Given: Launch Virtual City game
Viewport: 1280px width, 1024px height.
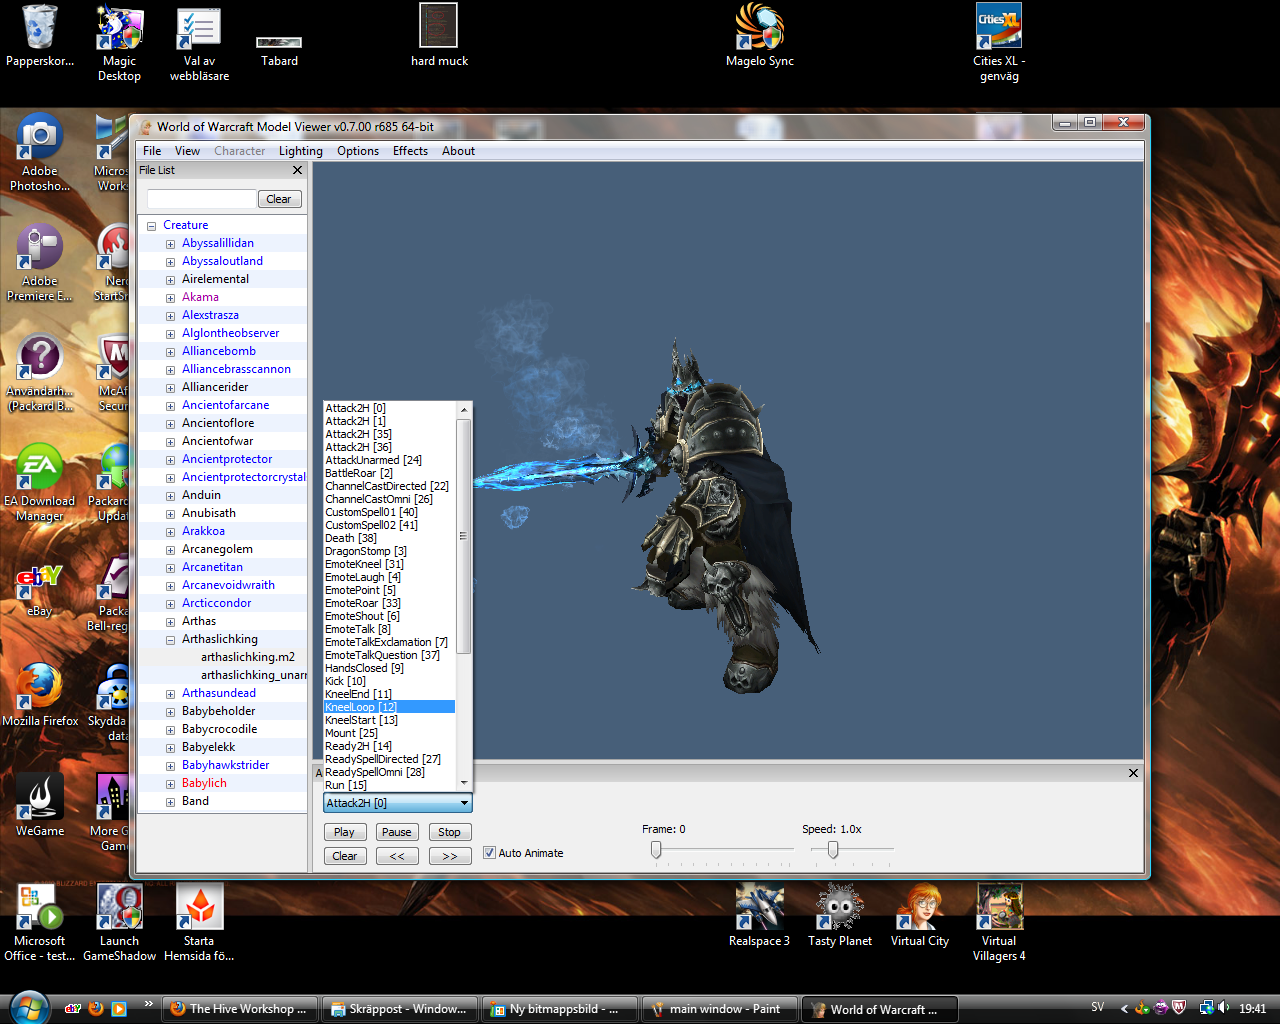Looking at the screenshot, I should pos(920,916).
